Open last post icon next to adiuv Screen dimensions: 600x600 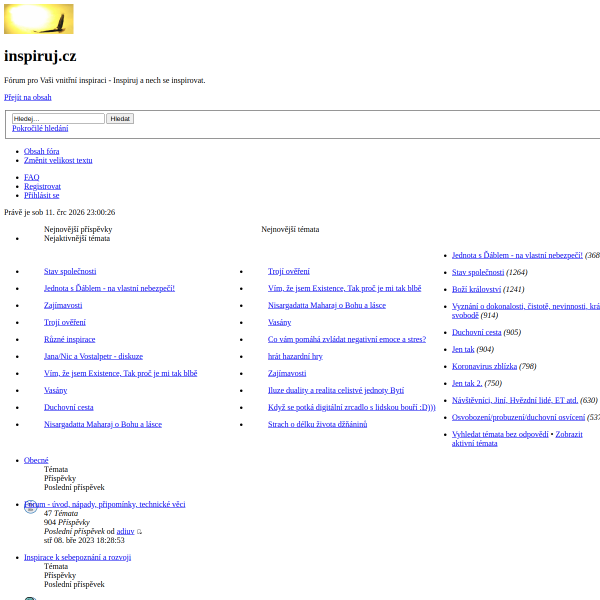coord(139,532)
